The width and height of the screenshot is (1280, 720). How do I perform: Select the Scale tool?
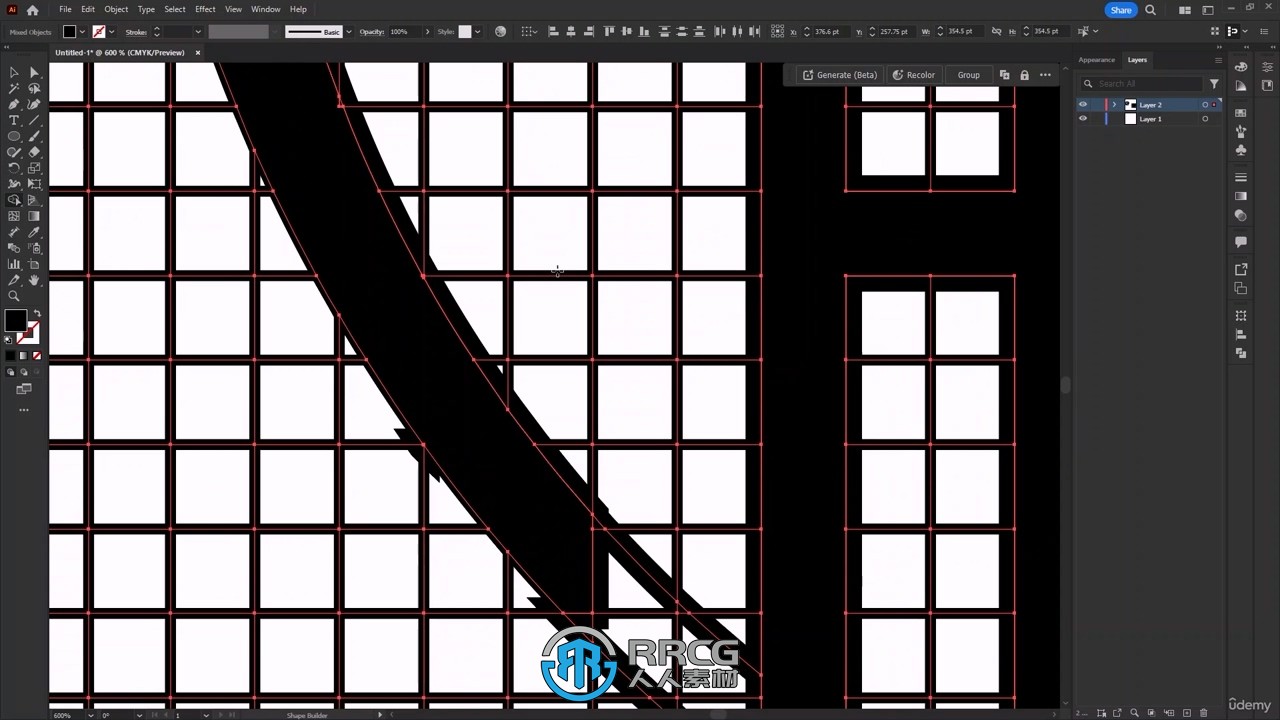click(x=34, y=168)
